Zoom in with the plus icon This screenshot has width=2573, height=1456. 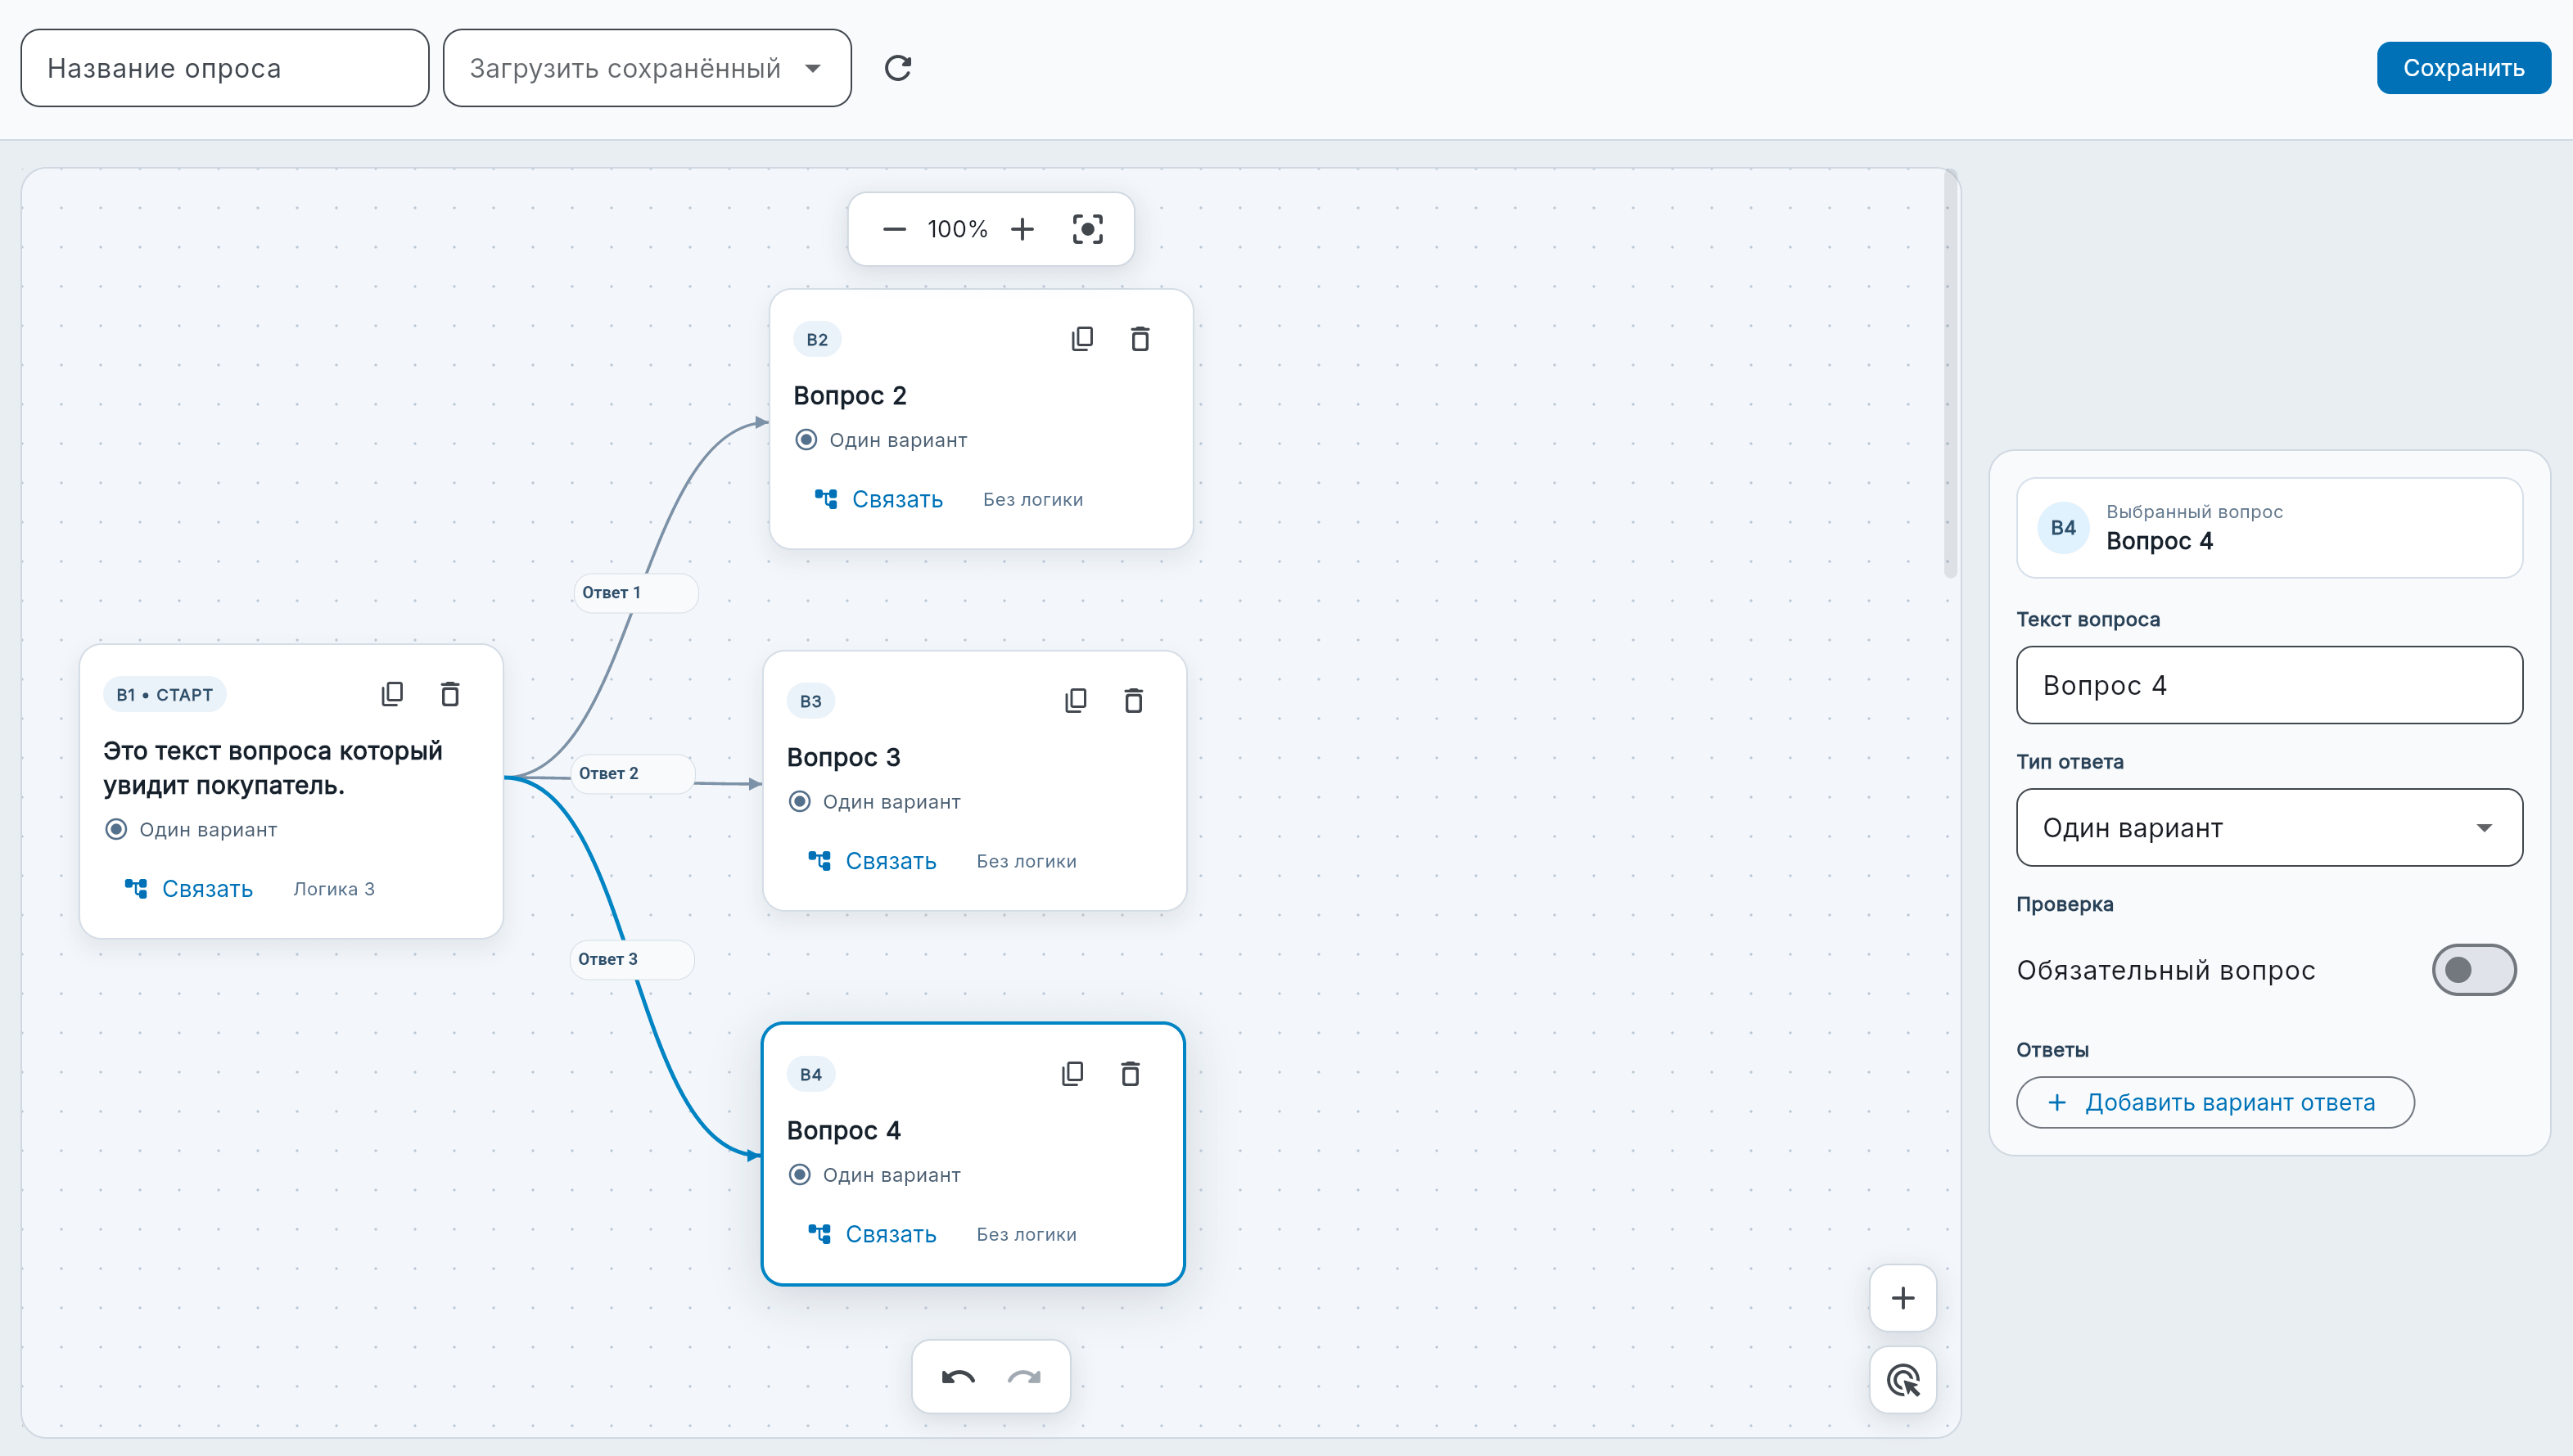[1022, 229]
